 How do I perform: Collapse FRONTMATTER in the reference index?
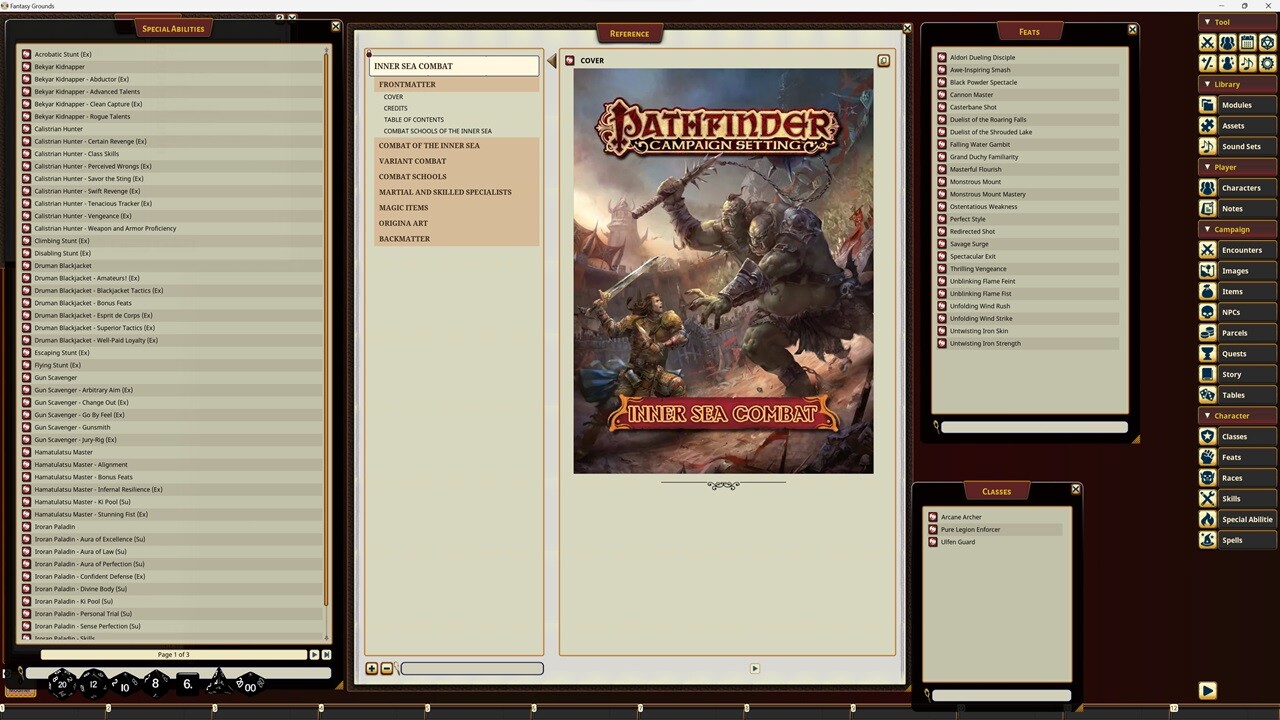407,84
